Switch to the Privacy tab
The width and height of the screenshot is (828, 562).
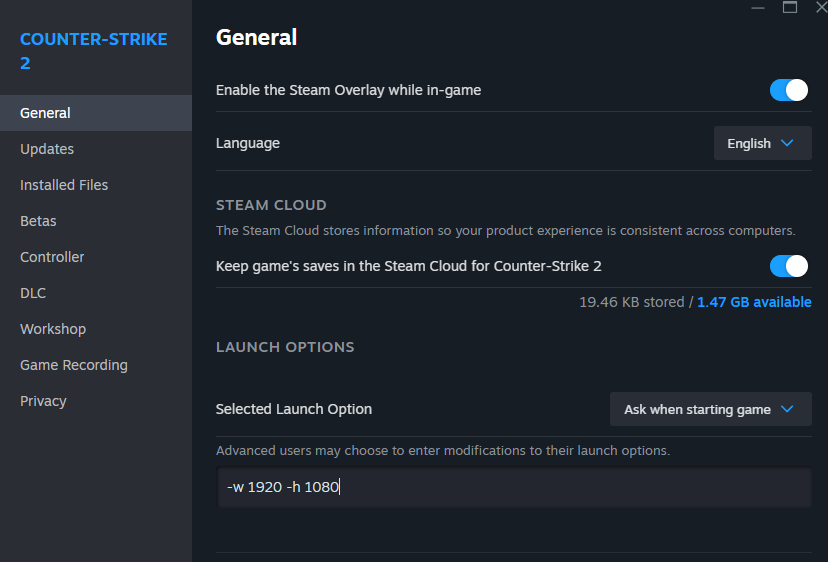43,401
